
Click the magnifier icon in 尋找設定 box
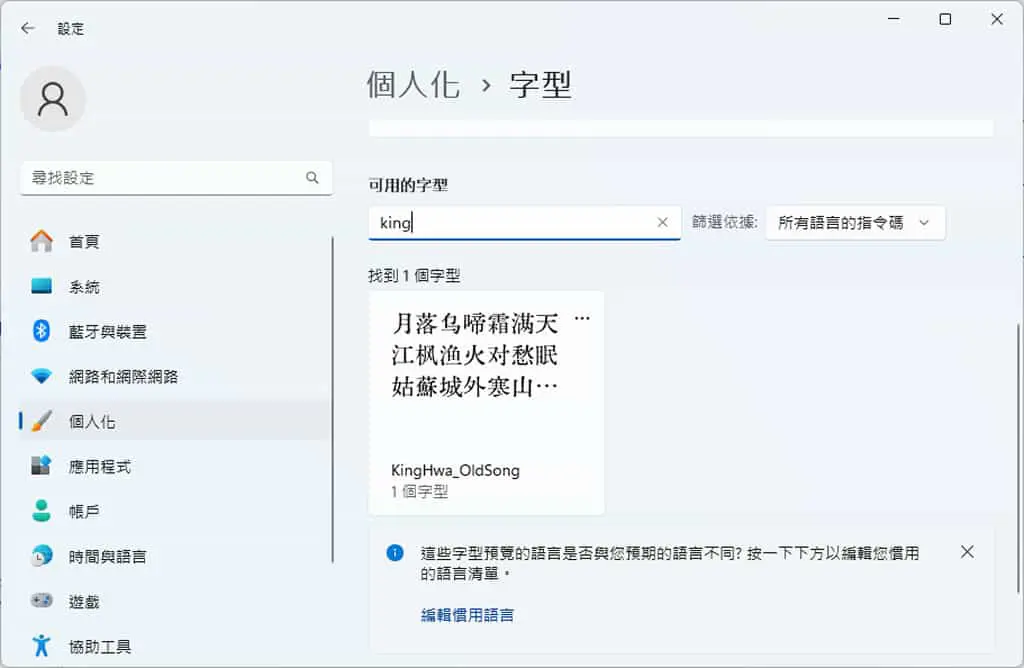[x=312, y=178]
